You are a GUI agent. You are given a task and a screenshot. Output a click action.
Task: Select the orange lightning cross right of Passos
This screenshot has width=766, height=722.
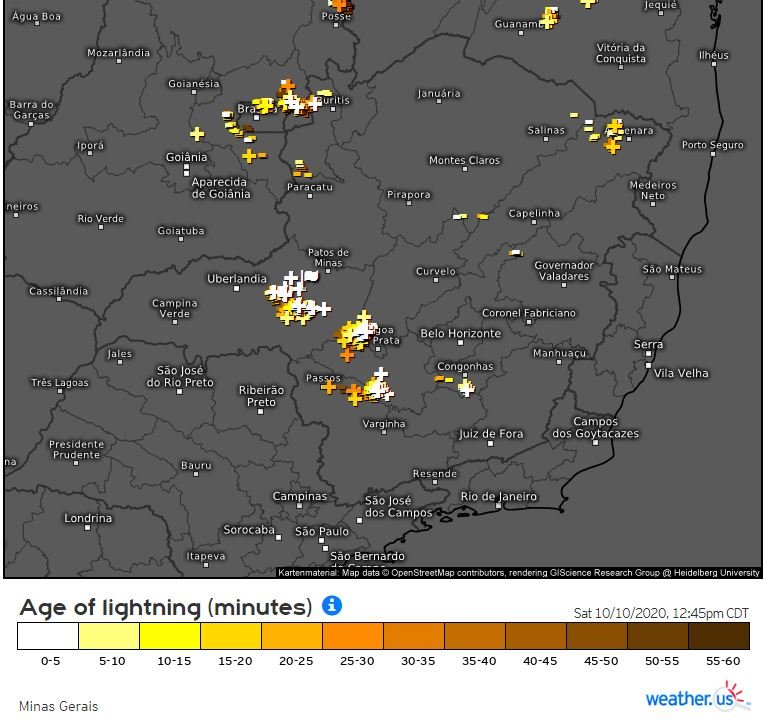coord(329,386)
